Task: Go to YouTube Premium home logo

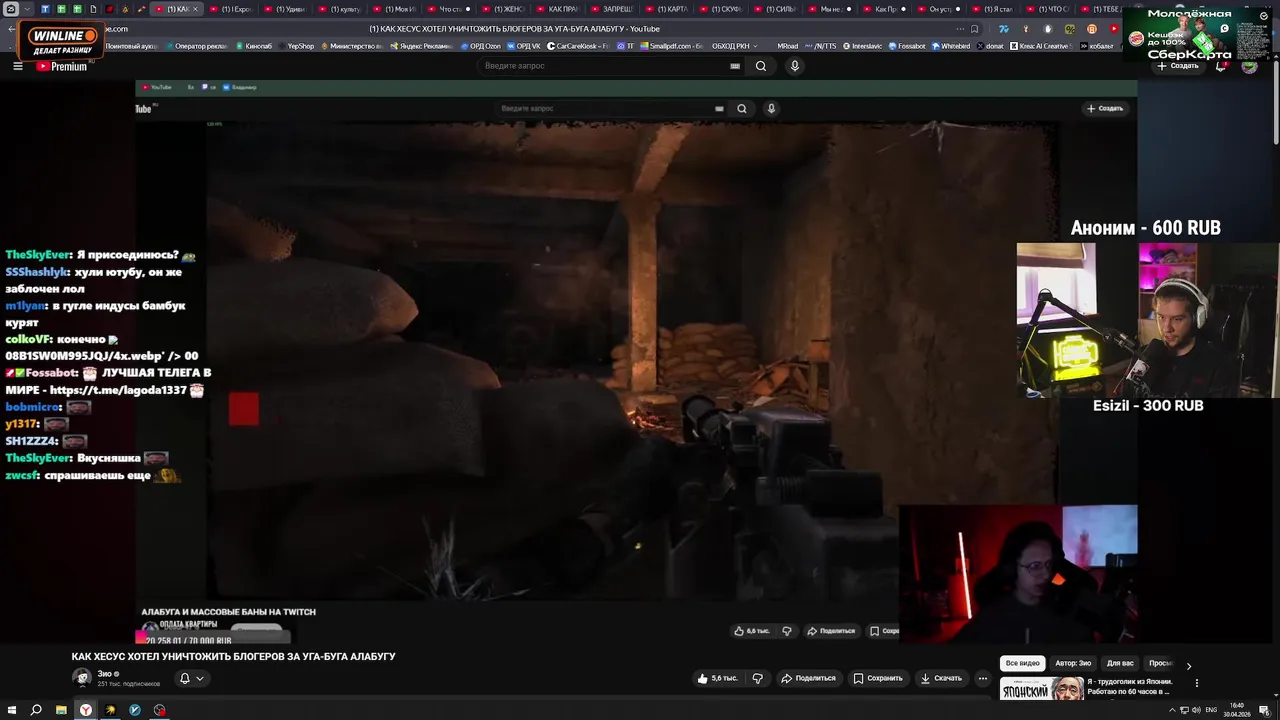Action: click(62, 66)
